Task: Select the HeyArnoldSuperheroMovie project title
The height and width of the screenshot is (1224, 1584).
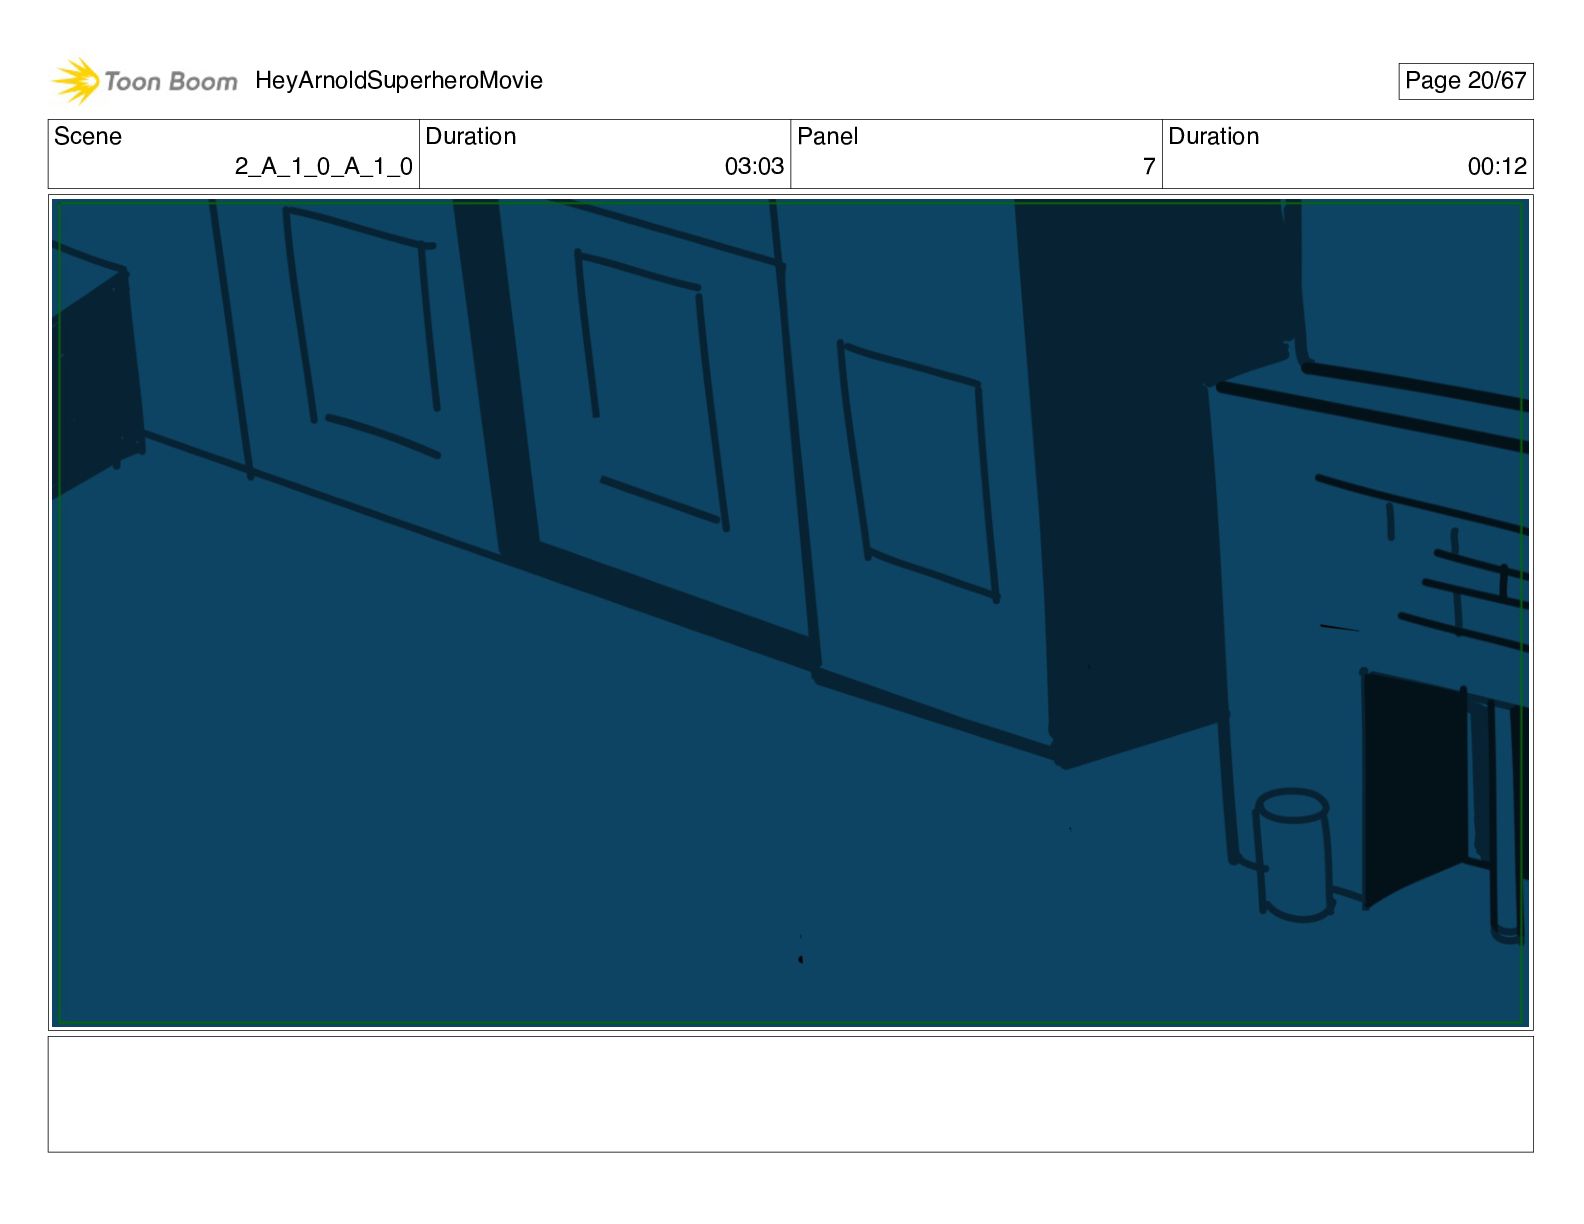Action: (399, 81)
